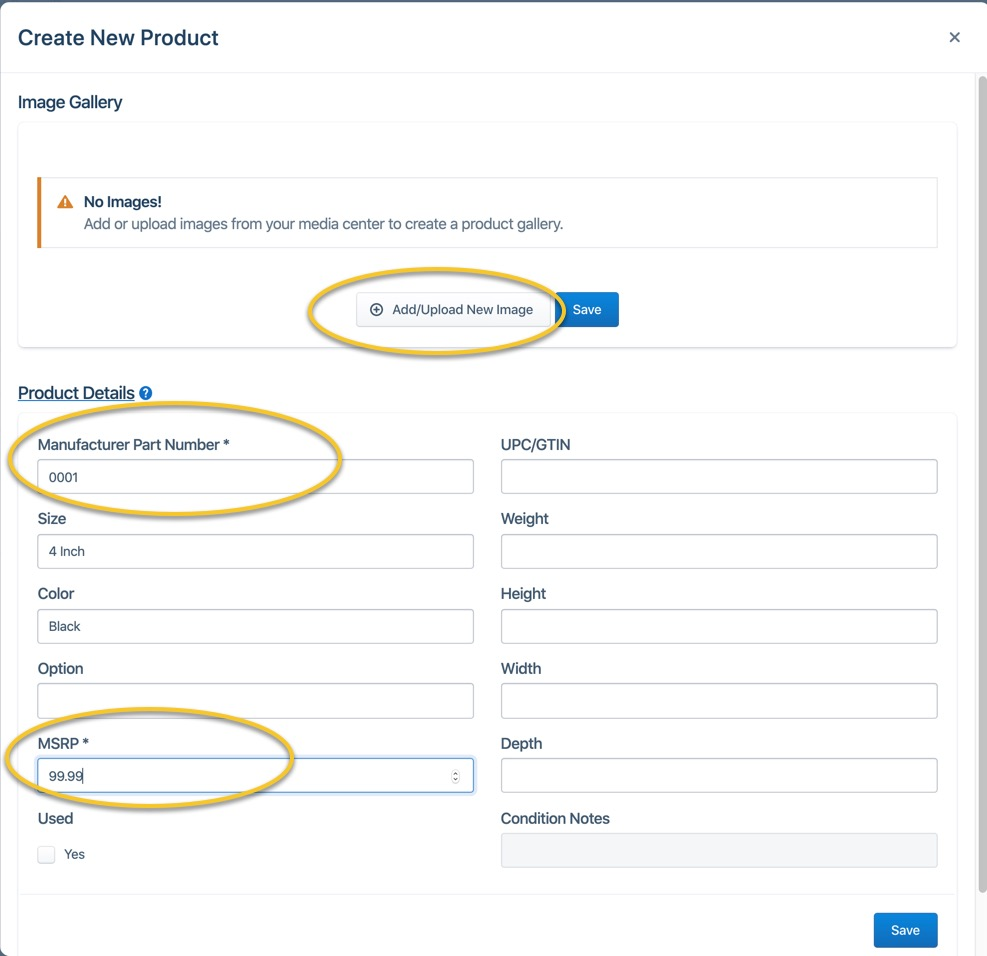Click the orange No Images warning icon
The width and height of the screenshot is (987, 956).
65,202
